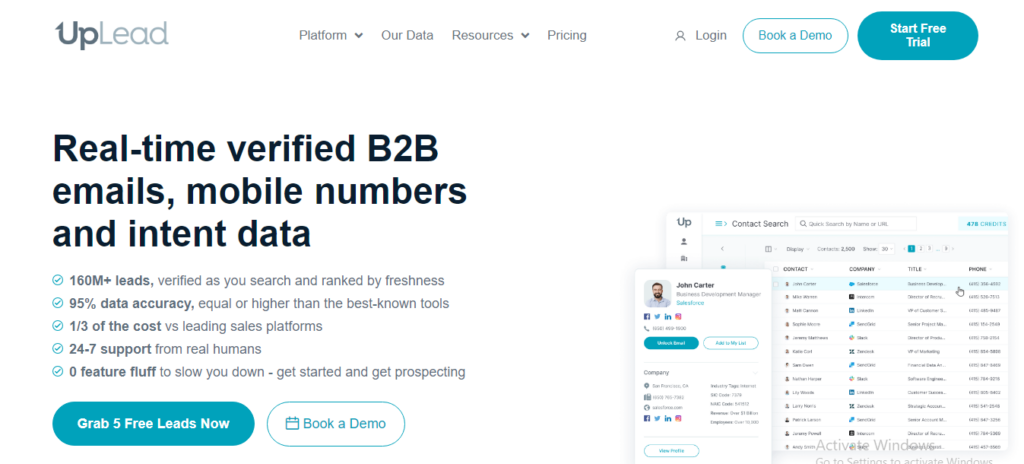
Task: Click the Start Free Trial button
Action: tap(917, 36)
